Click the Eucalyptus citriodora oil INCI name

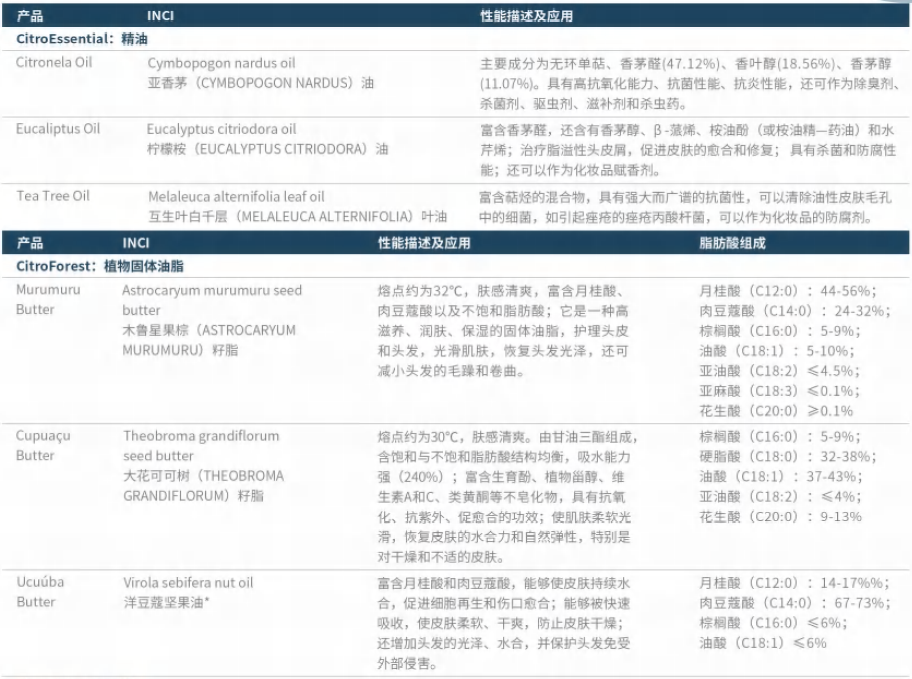(222, 129)
